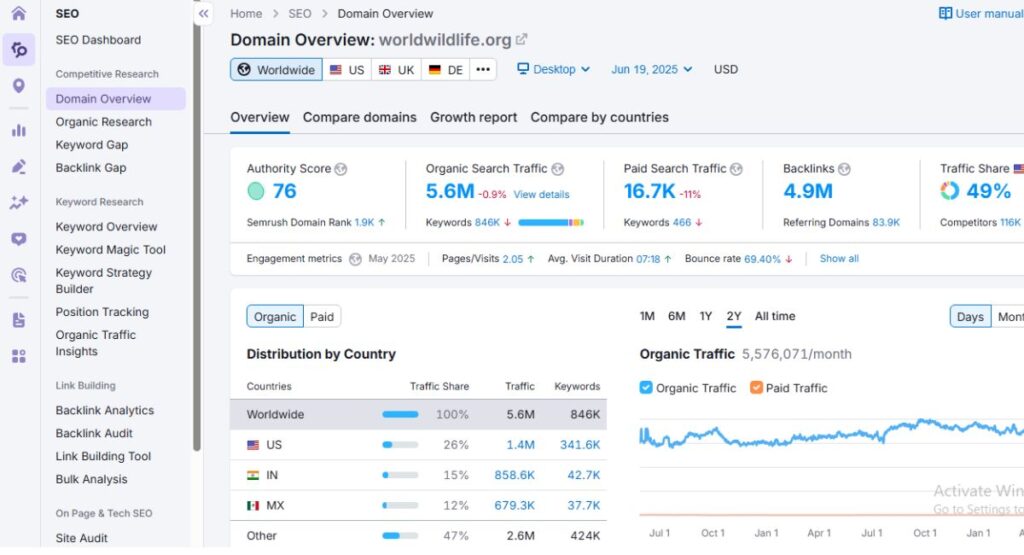
Task: Open worldwildlife.org external link icon
Action: point(521,40)
